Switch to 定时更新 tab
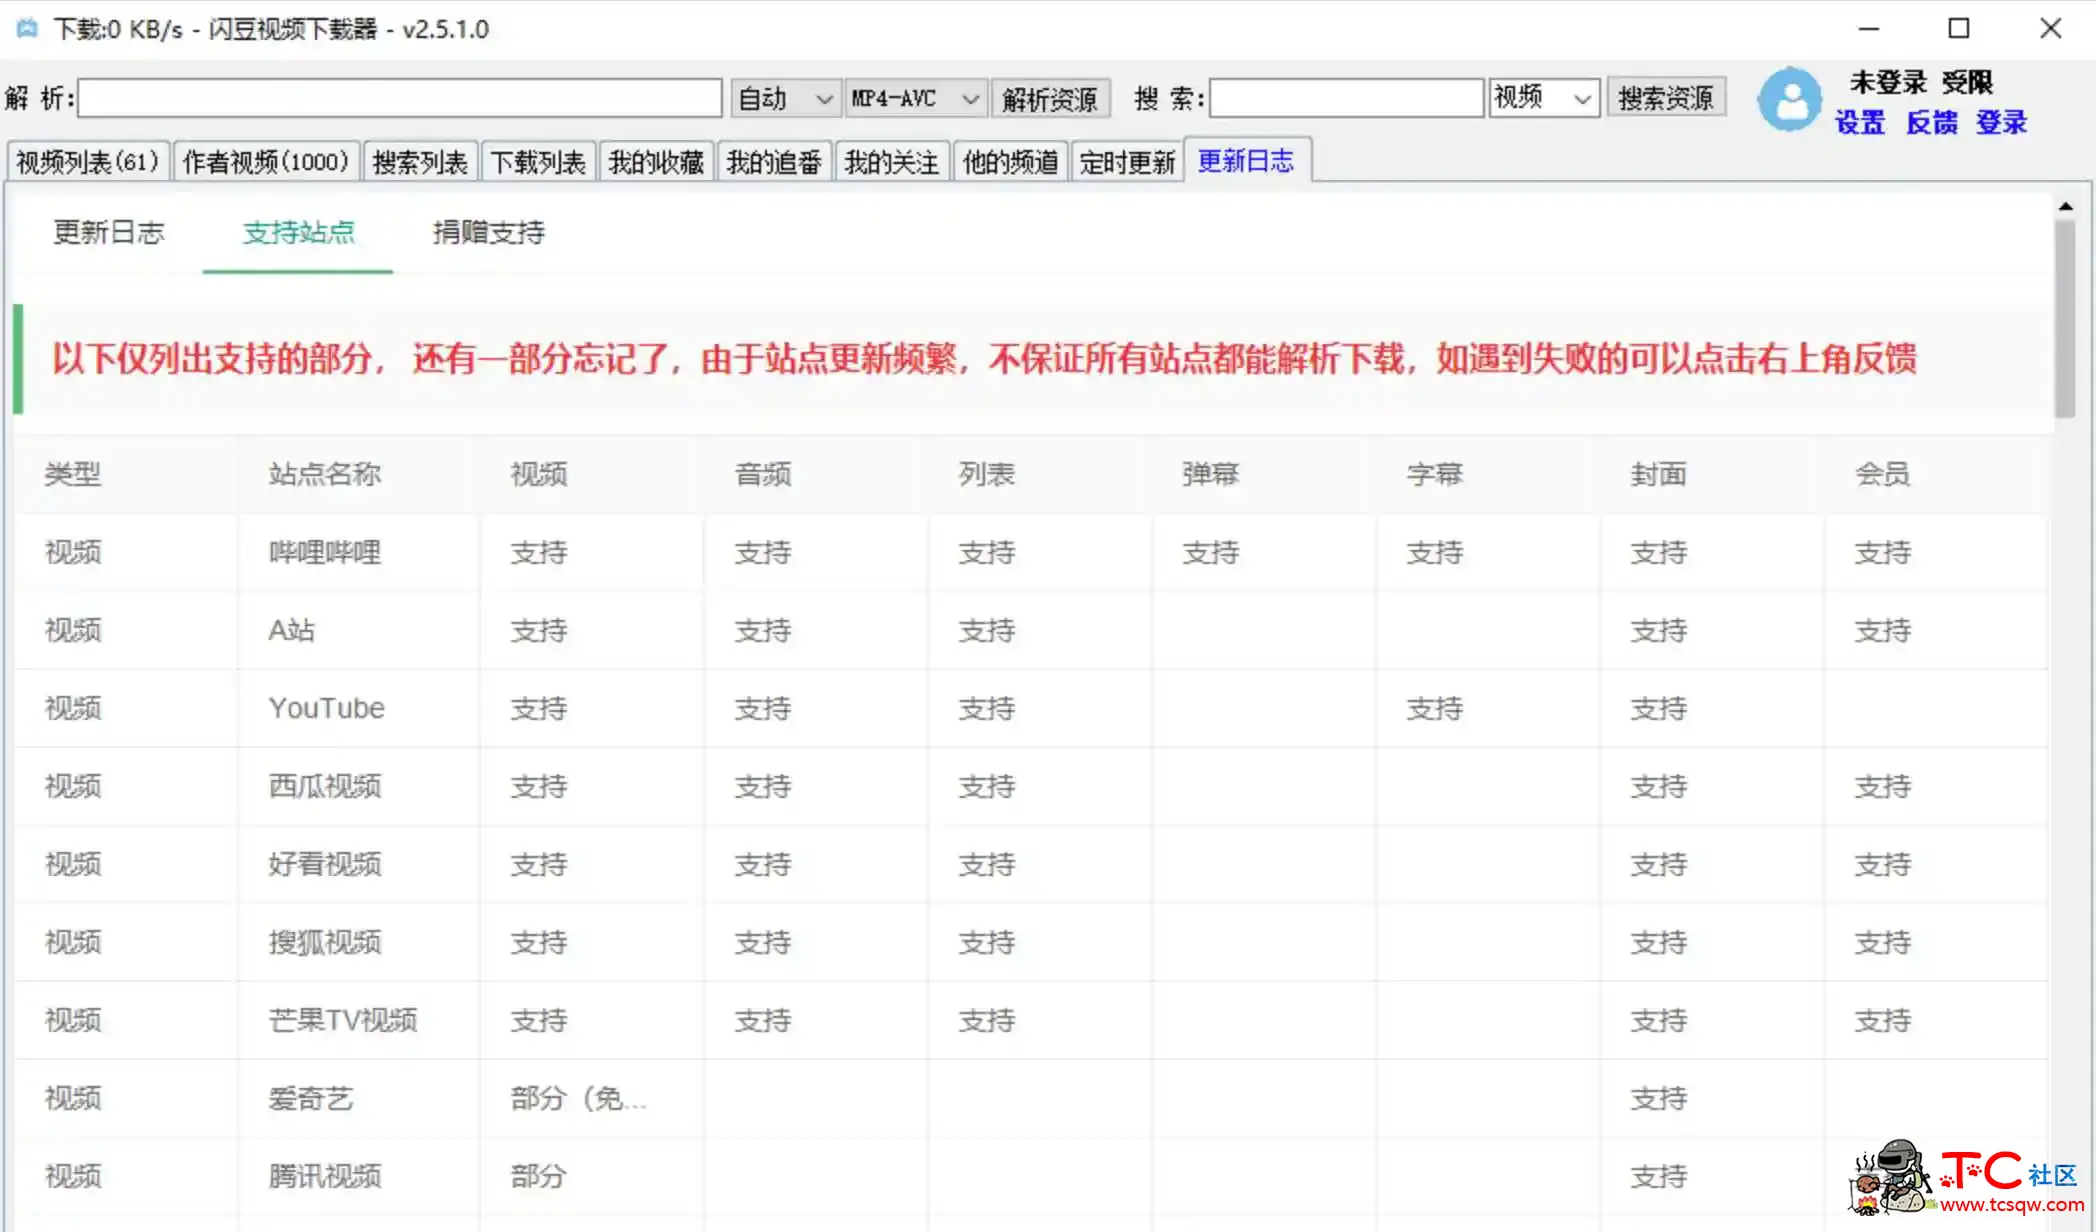The width and height of the screenshot is (2096, 1232). pos(1127,161)
